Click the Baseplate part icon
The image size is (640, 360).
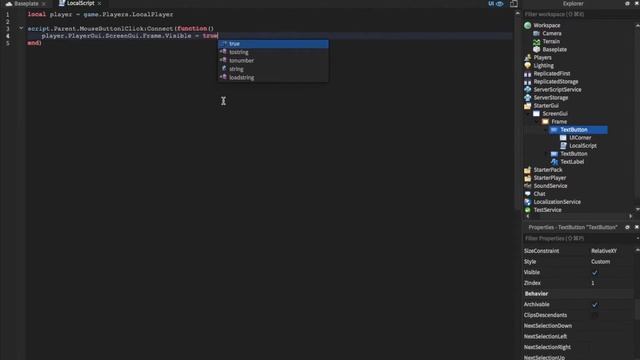(536, 49)
